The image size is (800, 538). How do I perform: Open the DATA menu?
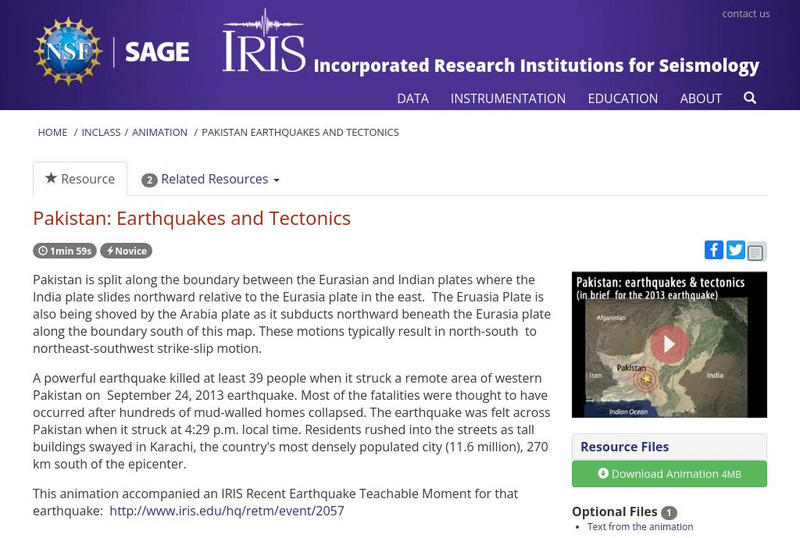(x=413, y=99)
